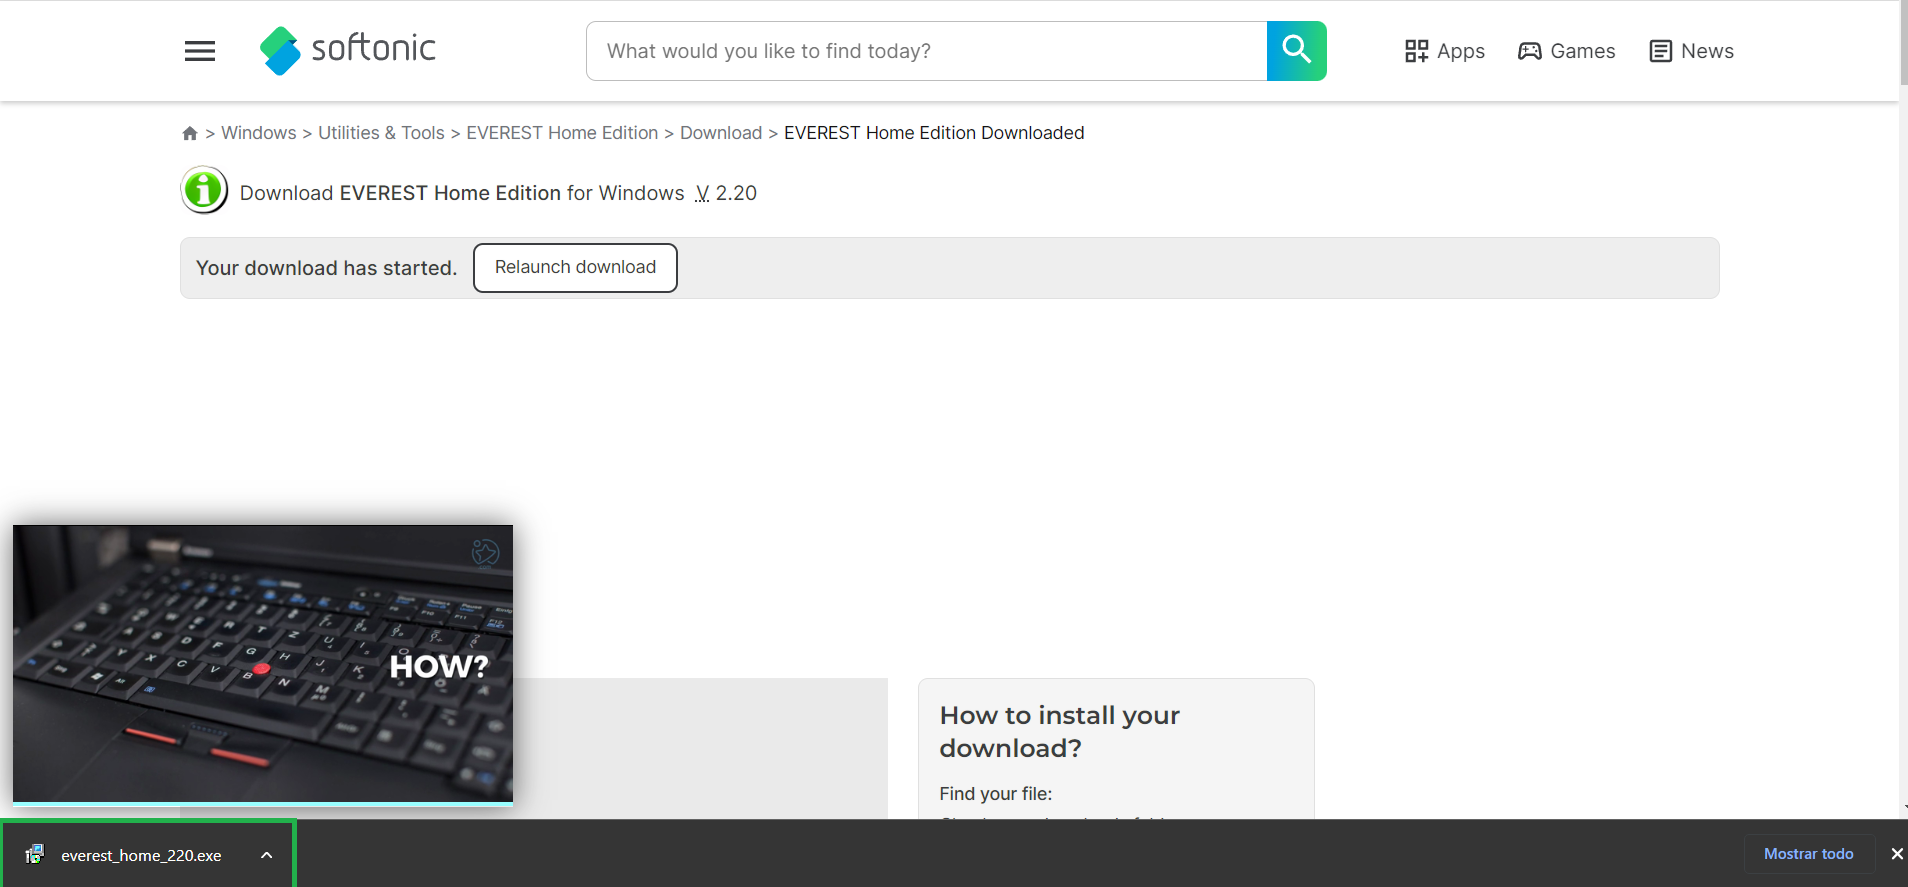
Task: Click the HOW? video thumbnail
Action: (x=263, y=664)
